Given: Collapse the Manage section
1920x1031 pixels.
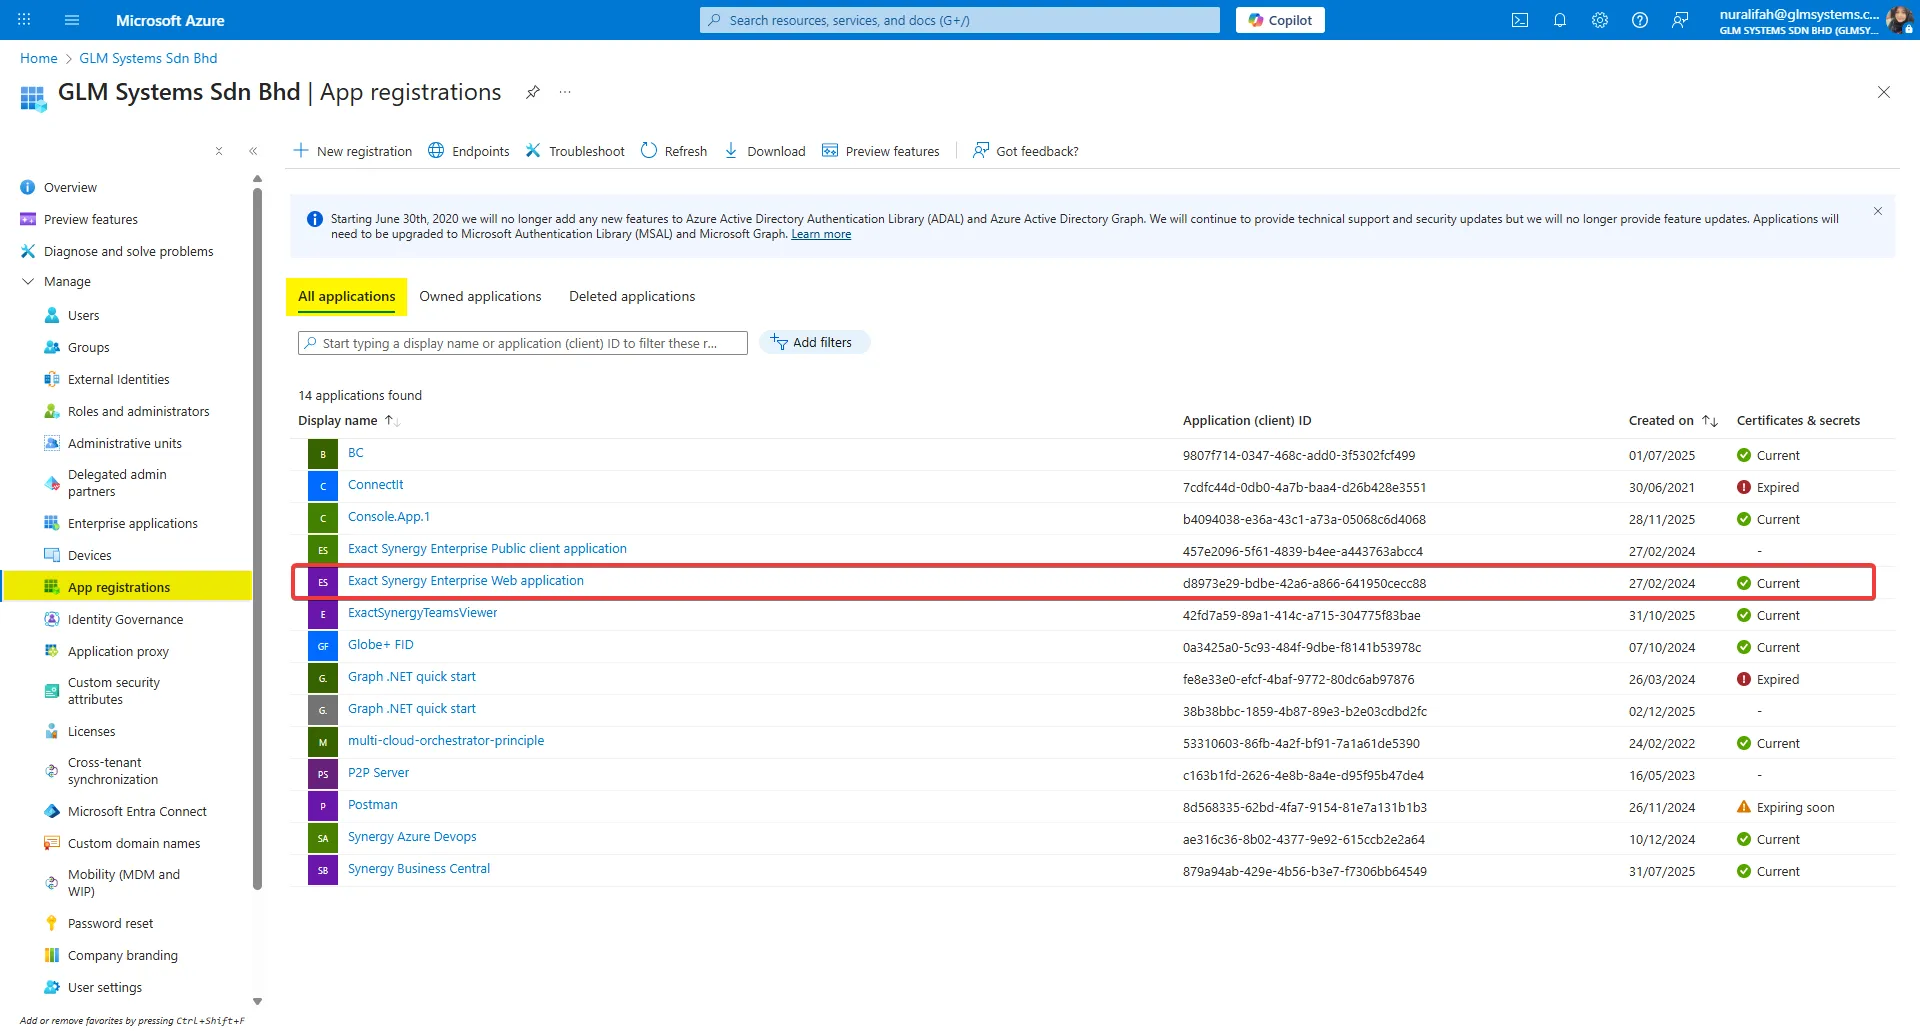Looking at the screenshot, I should 28,282.
